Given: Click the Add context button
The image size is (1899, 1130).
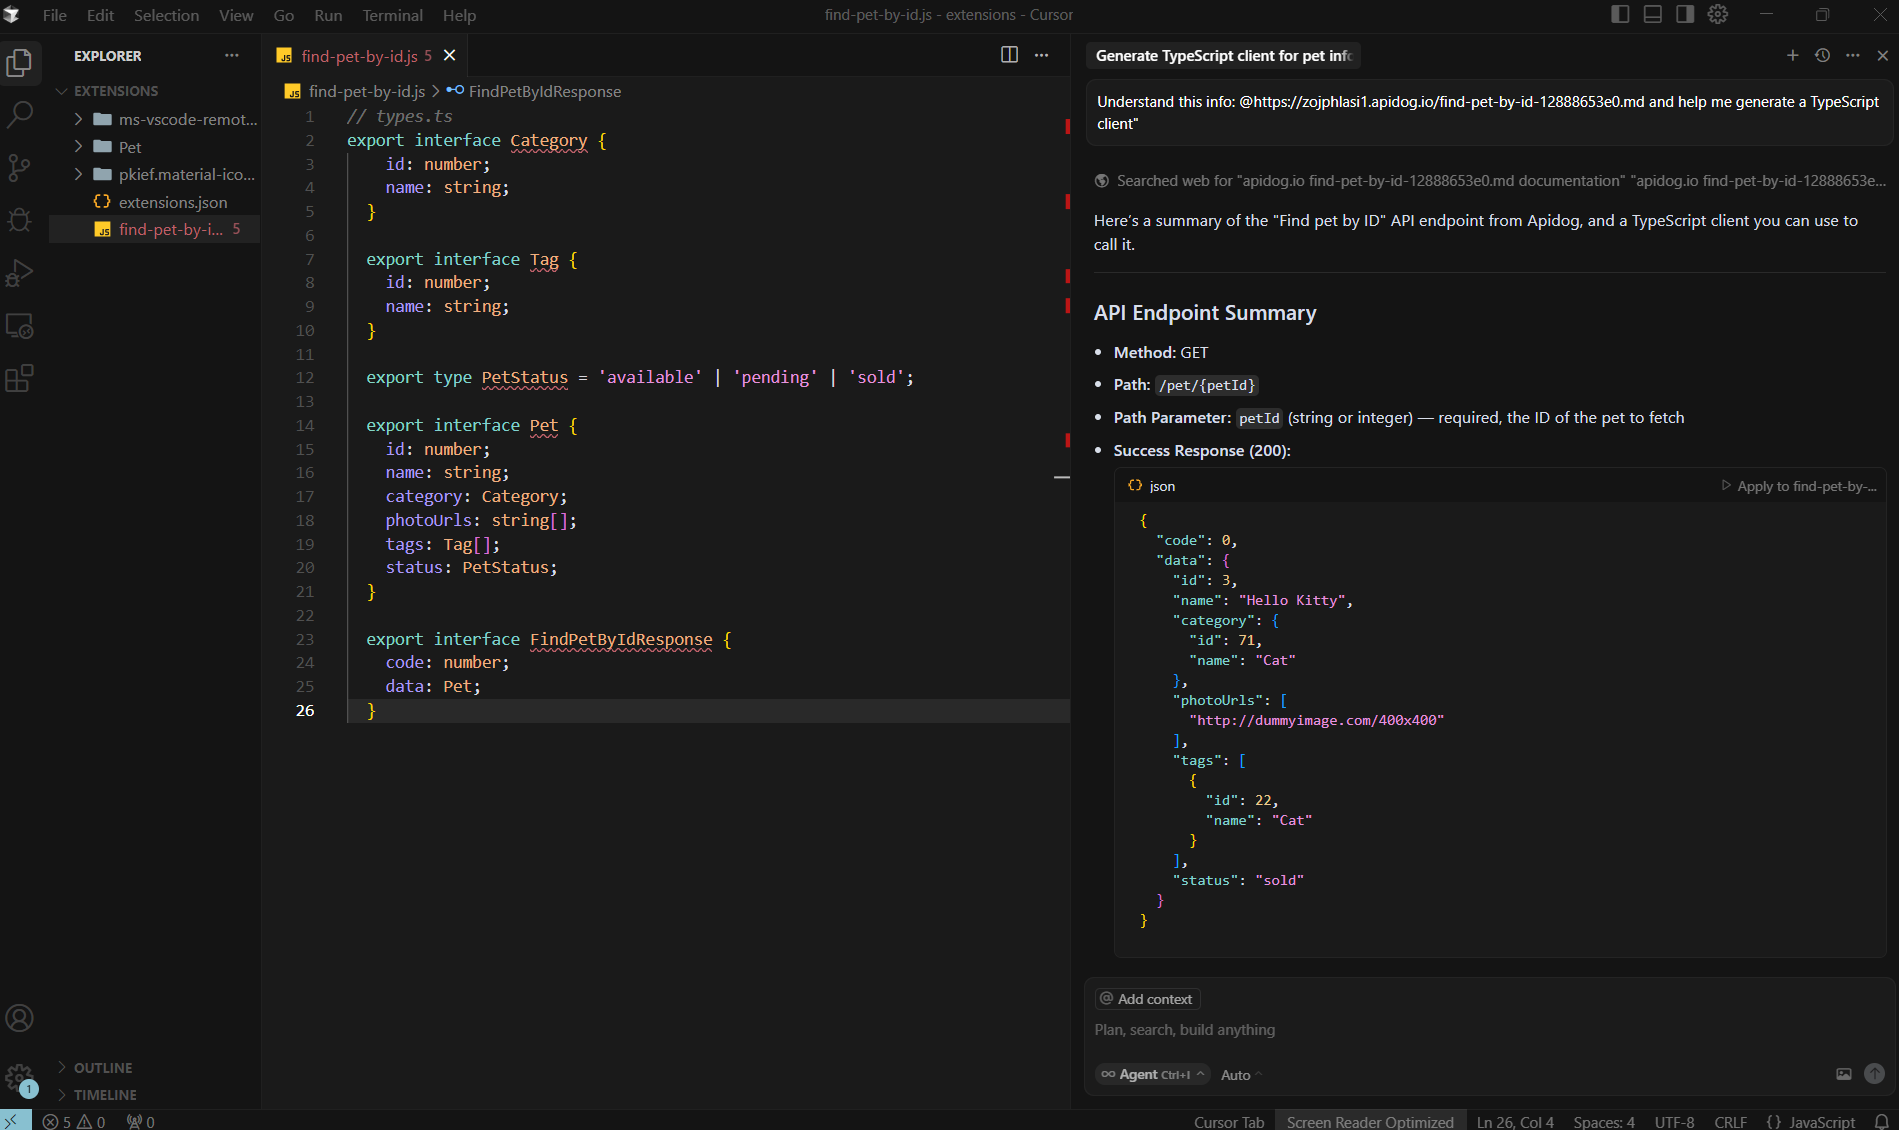Looking at the screenshot, I should tap(1146, 998).
